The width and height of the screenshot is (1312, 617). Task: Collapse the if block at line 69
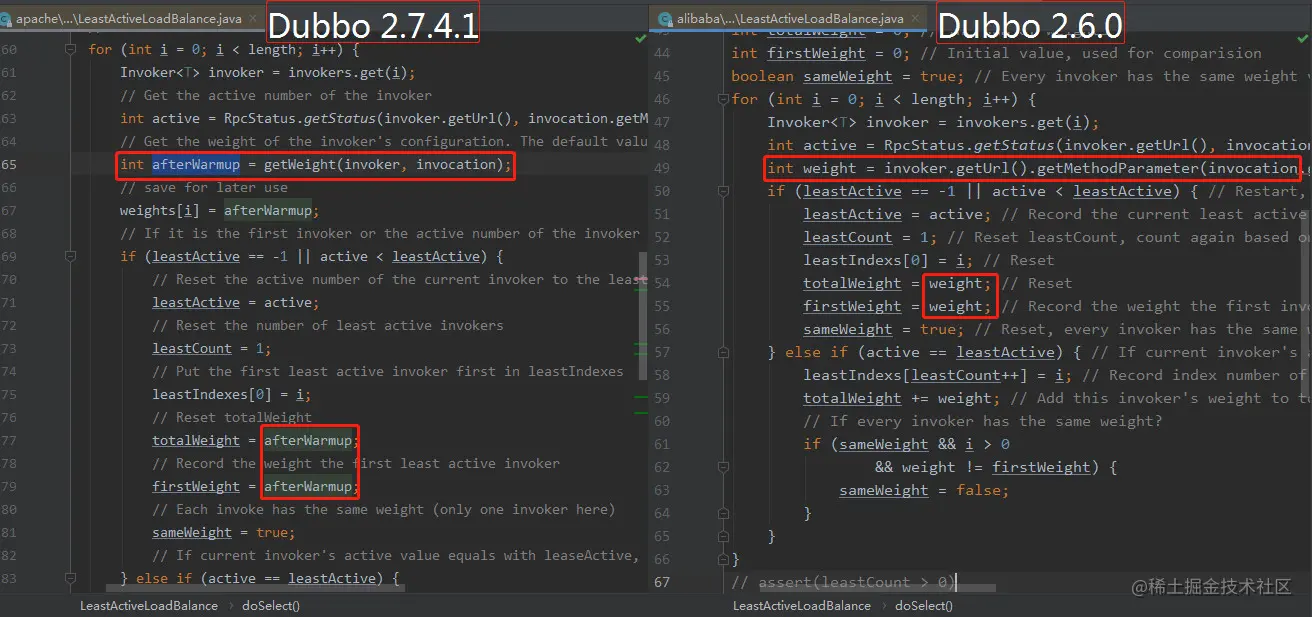70,256
